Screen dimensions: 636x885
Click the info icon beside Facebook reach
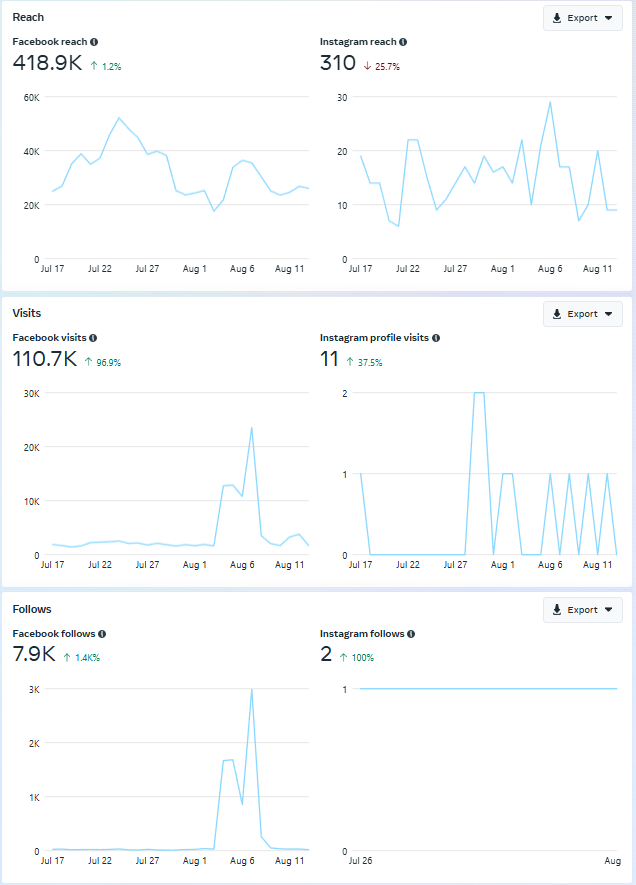click(94, 42)
